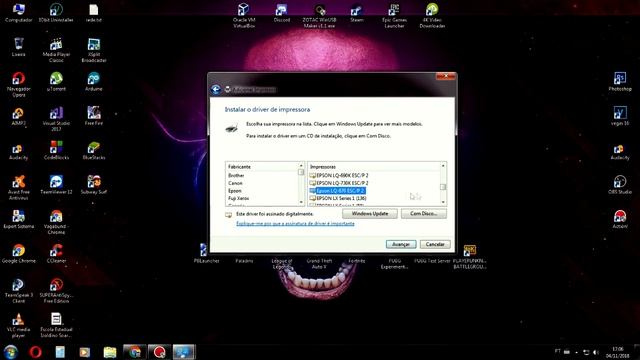Click Avançar to continue the wizard
The image size is (640, 360).
tap(401, 244)
